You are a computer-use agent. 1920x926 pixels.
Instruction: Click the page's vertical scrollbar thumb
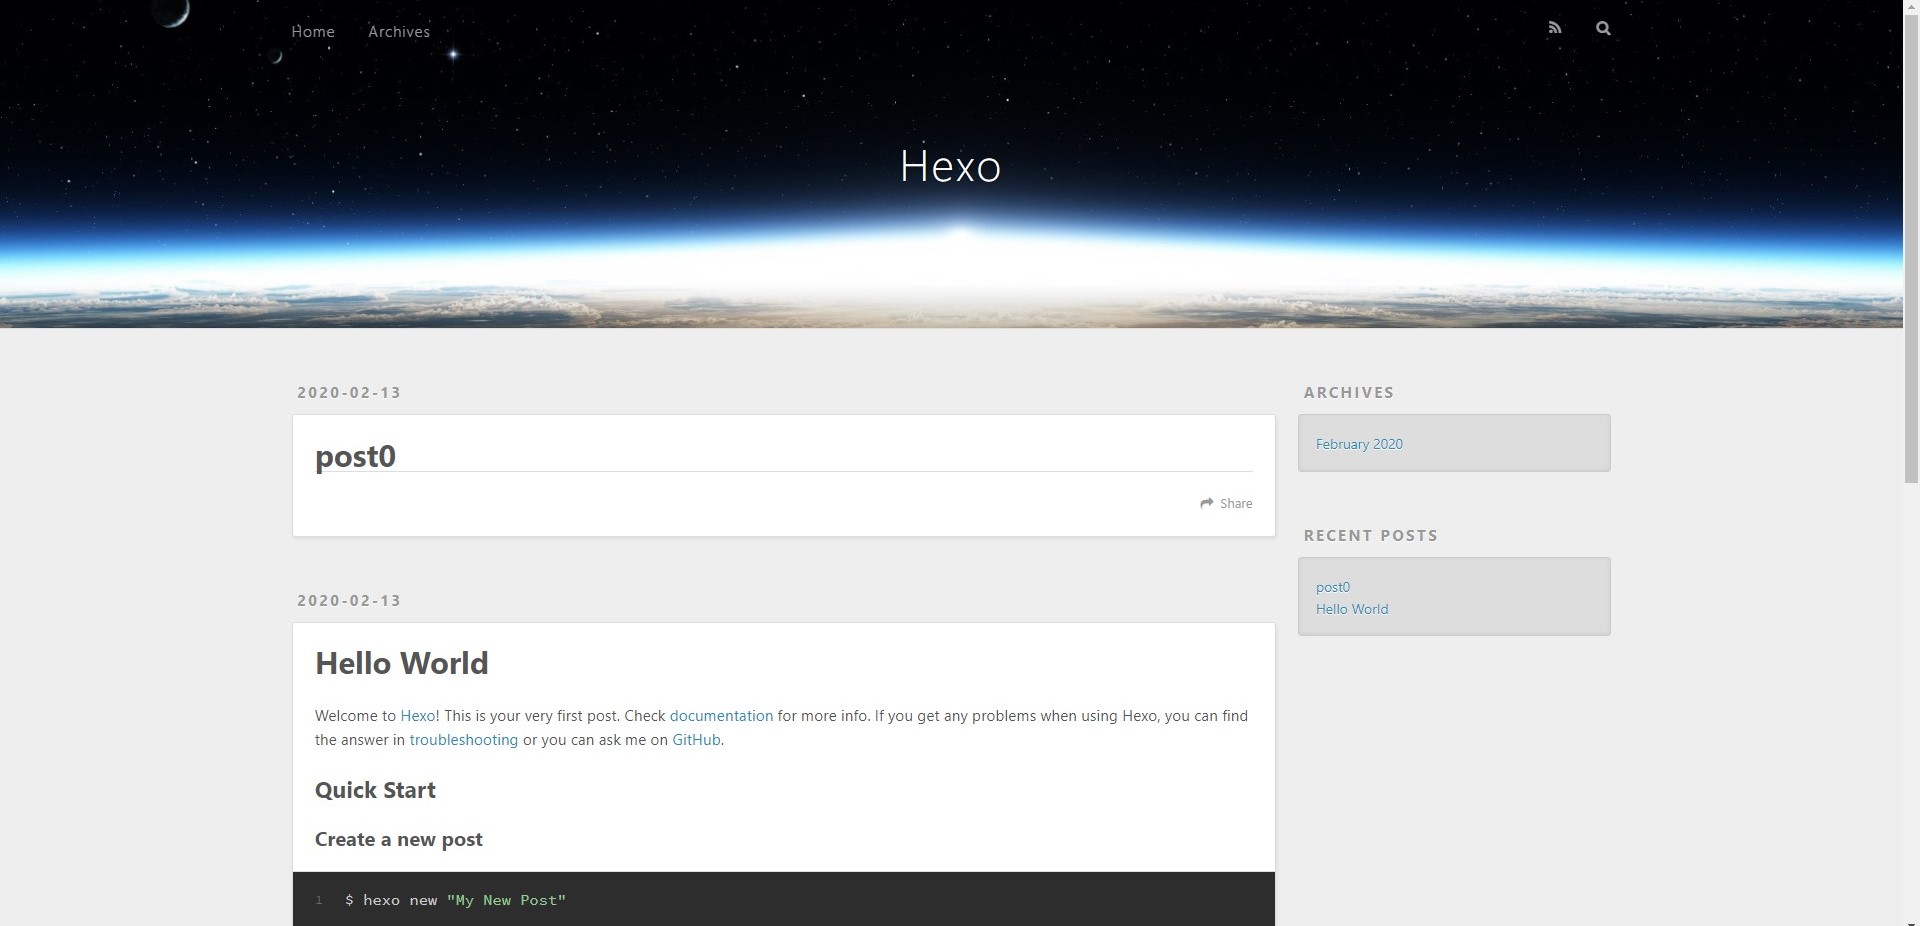pos(1911,248)
